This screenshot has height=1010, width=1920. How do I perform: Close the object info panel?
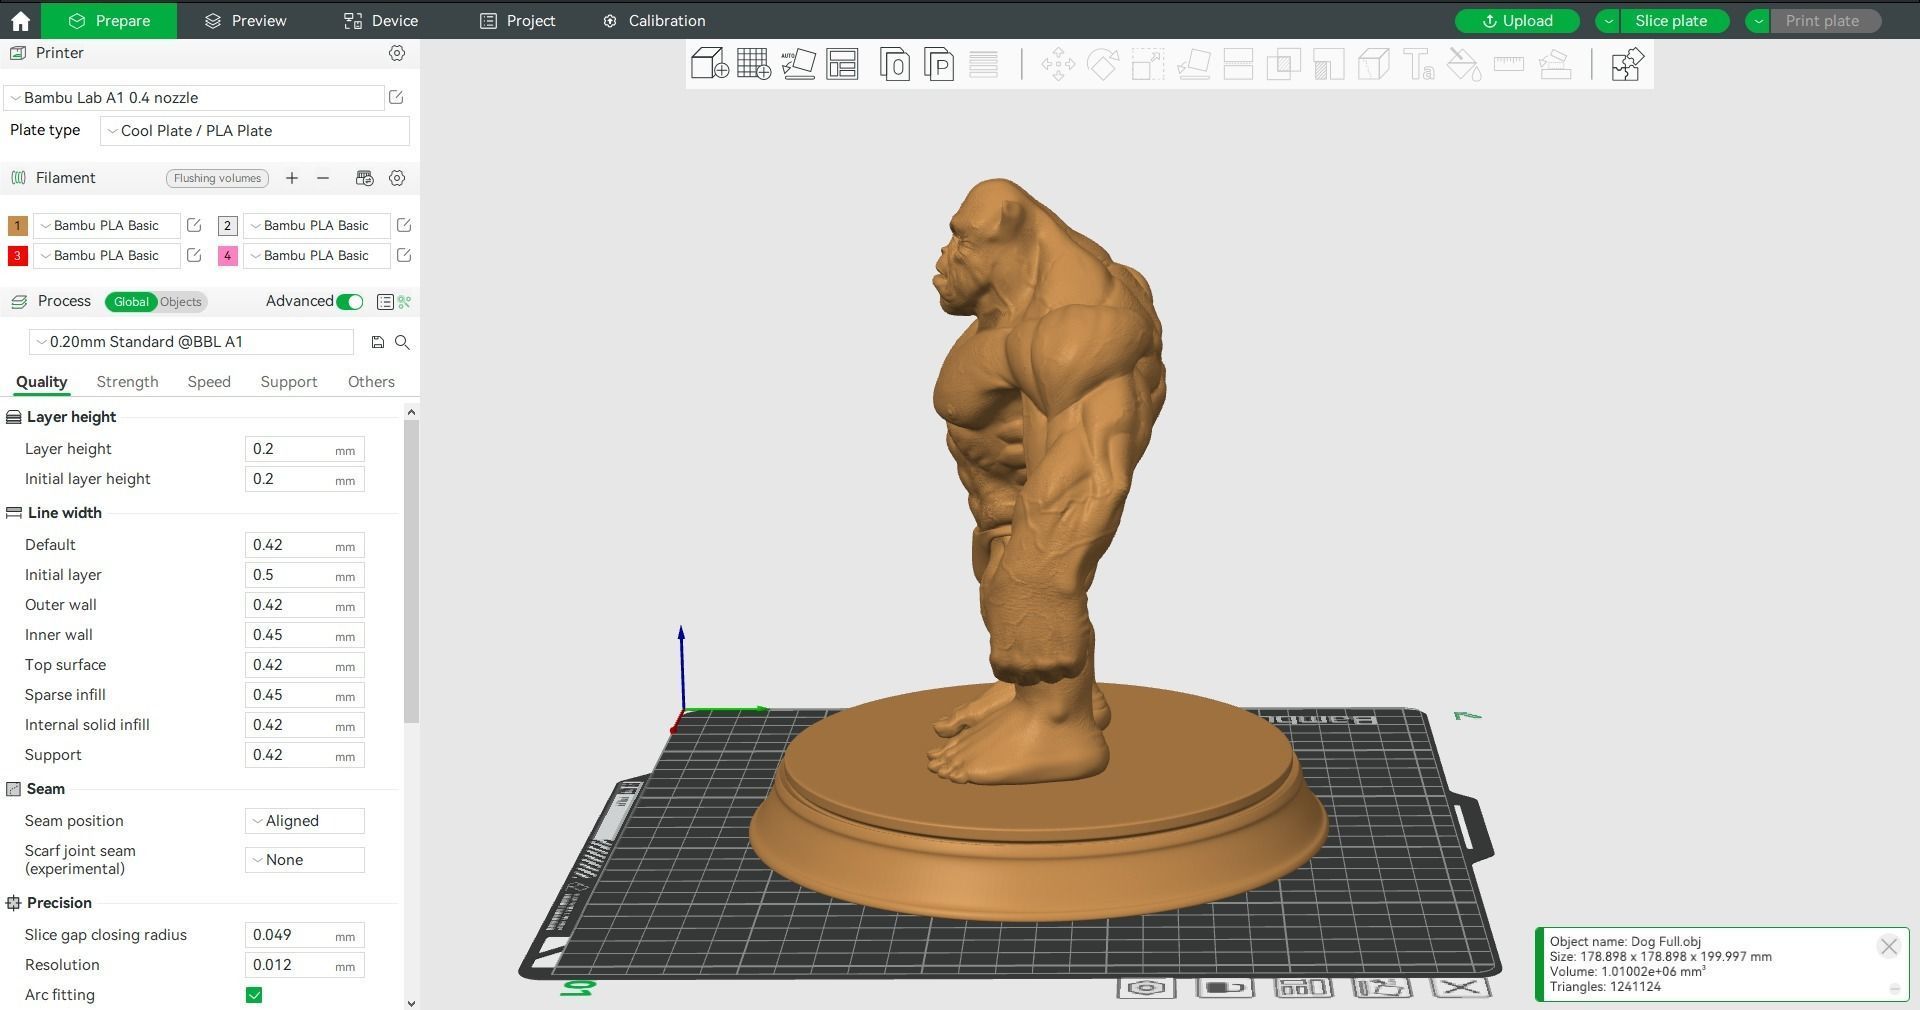pyautogui.click(x=1889, y=946)
